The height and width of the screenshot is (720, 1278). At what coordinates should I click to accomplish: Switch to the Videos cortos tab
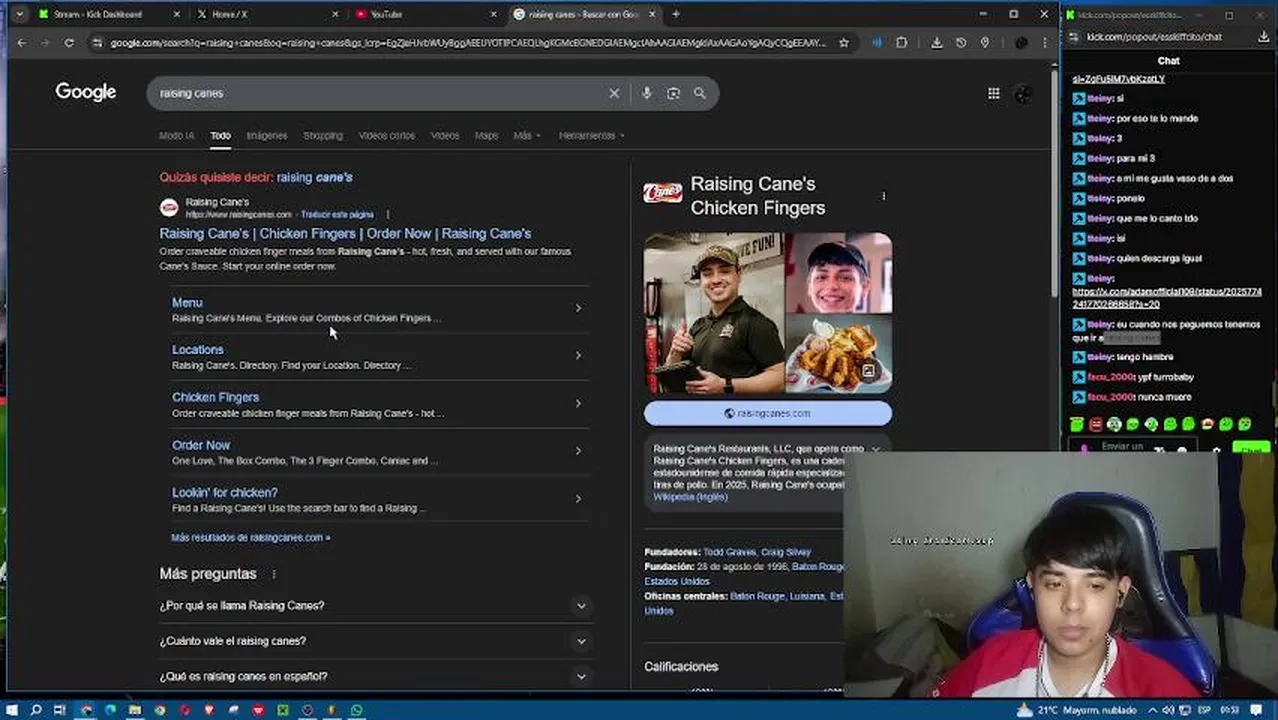click(387, 135)
